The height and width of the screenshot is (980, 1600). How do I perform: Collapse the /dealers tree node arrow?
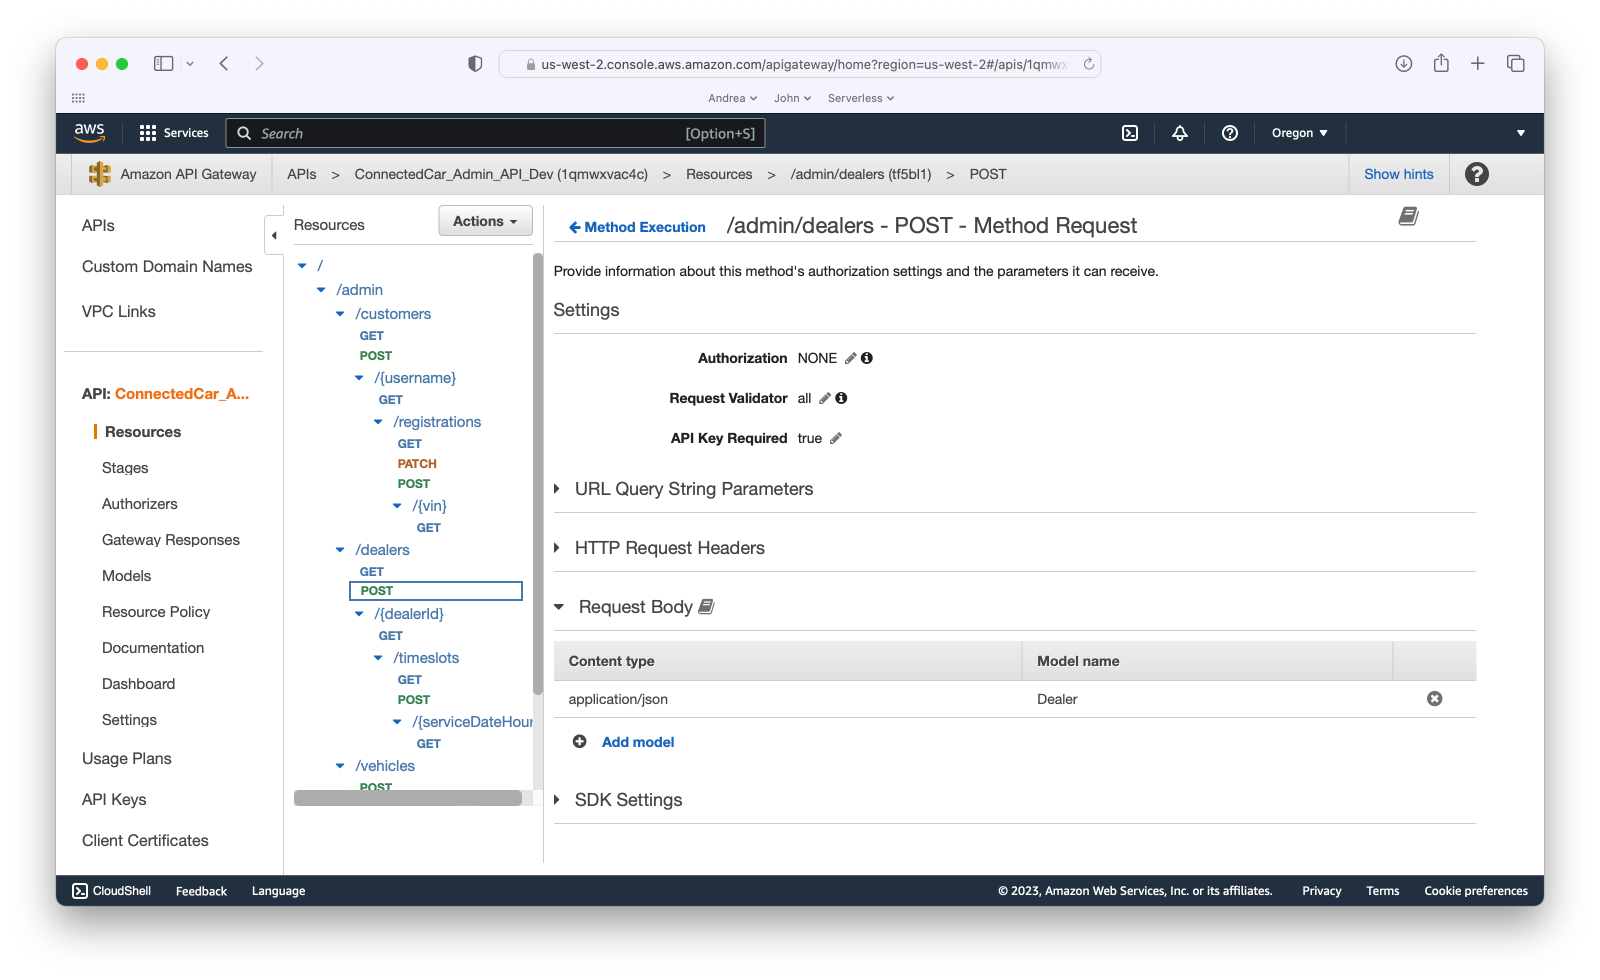tap(340, 550)
